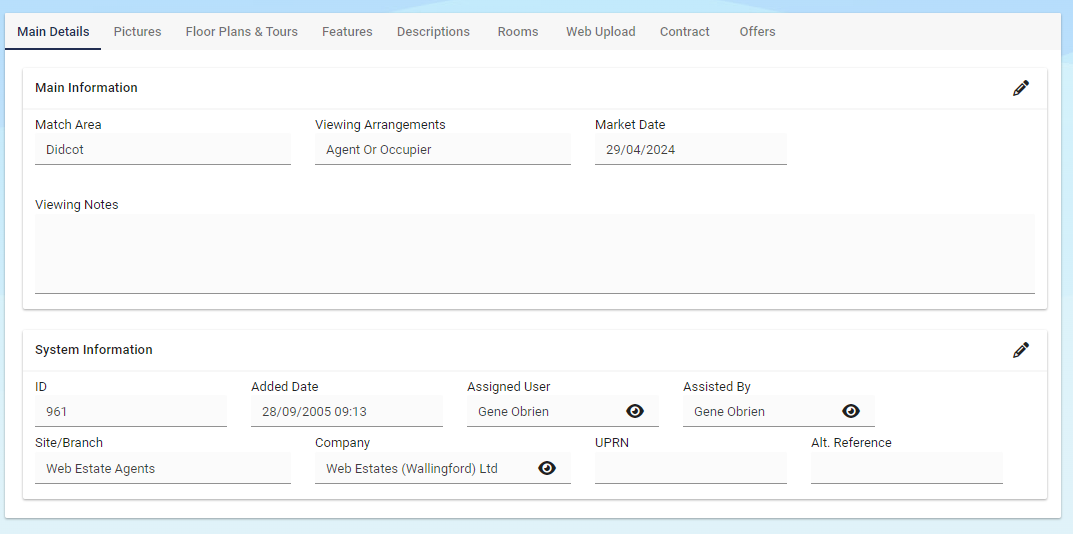This screenshot has height=534, width=1073.
Task: Select the Main Information section heading
Action: tap(86, 88)
